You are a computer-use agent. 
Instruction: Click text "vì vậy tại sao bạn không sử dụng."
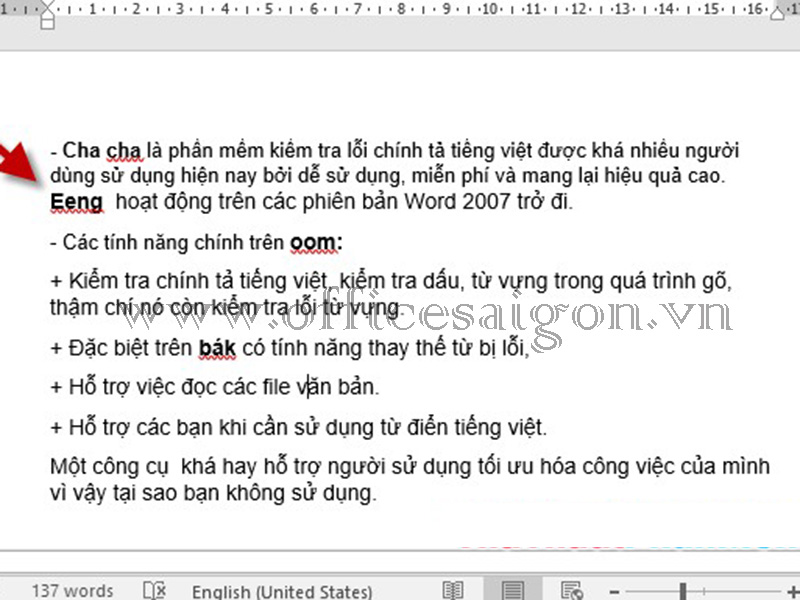213,493
